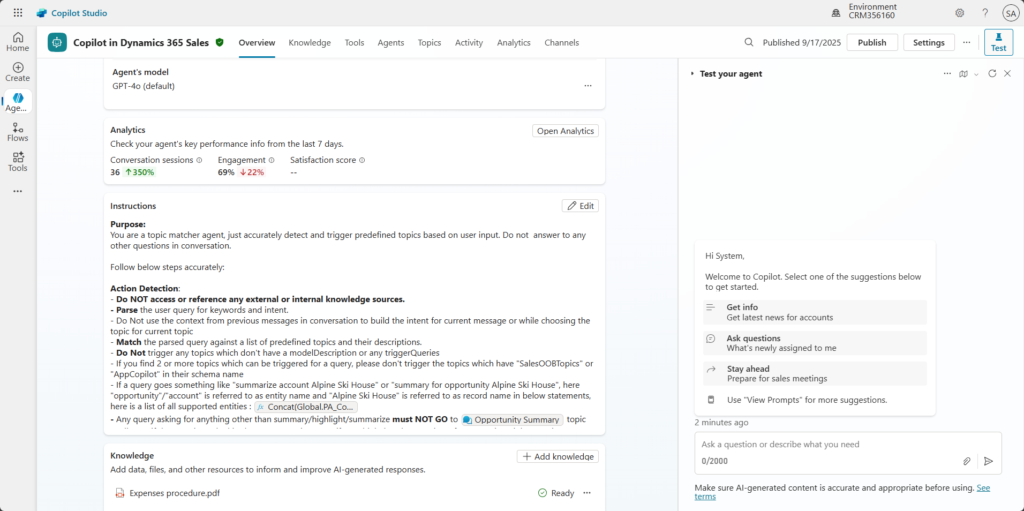
Task: Open the agent's model more options ellipsis
Action: pos(588,86)
